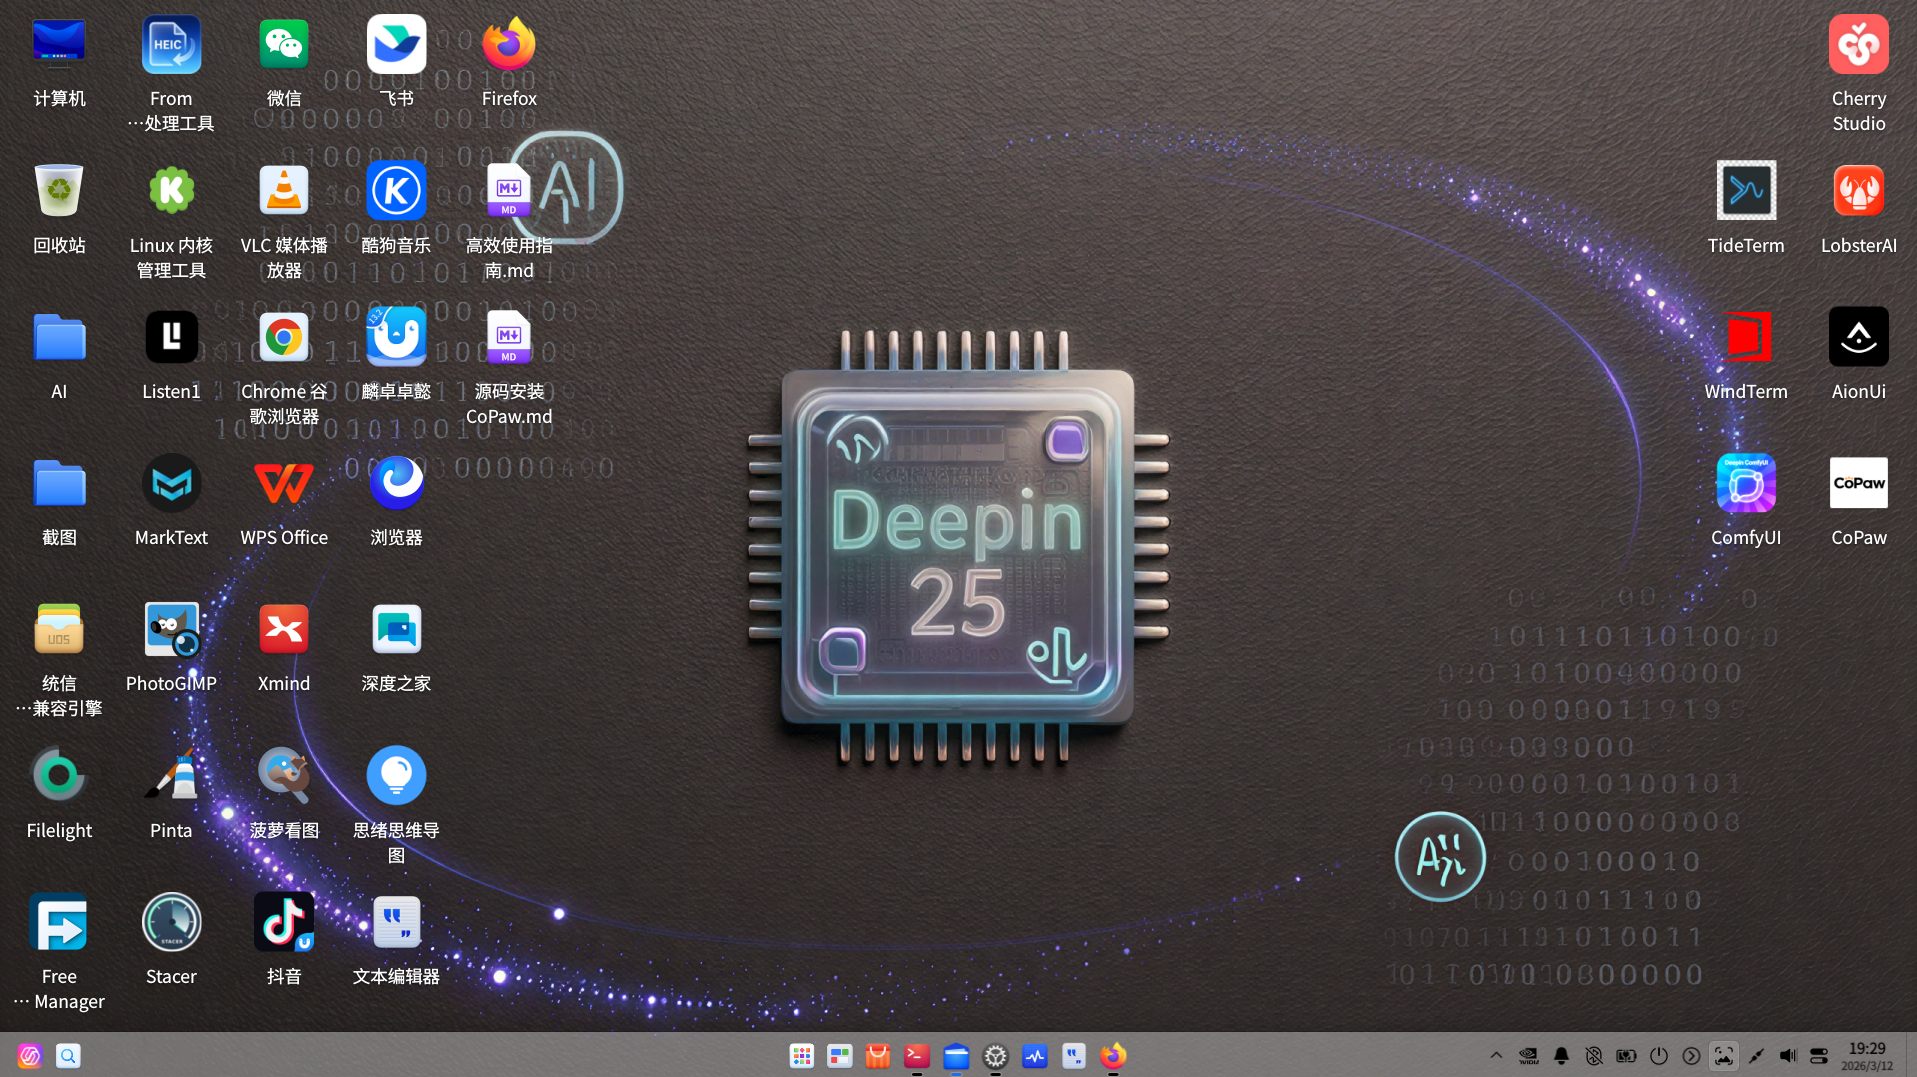Open the 回收站 recycle bin
The image size is (1917, 1077).
pyautogui.click(x=59, y=190)
